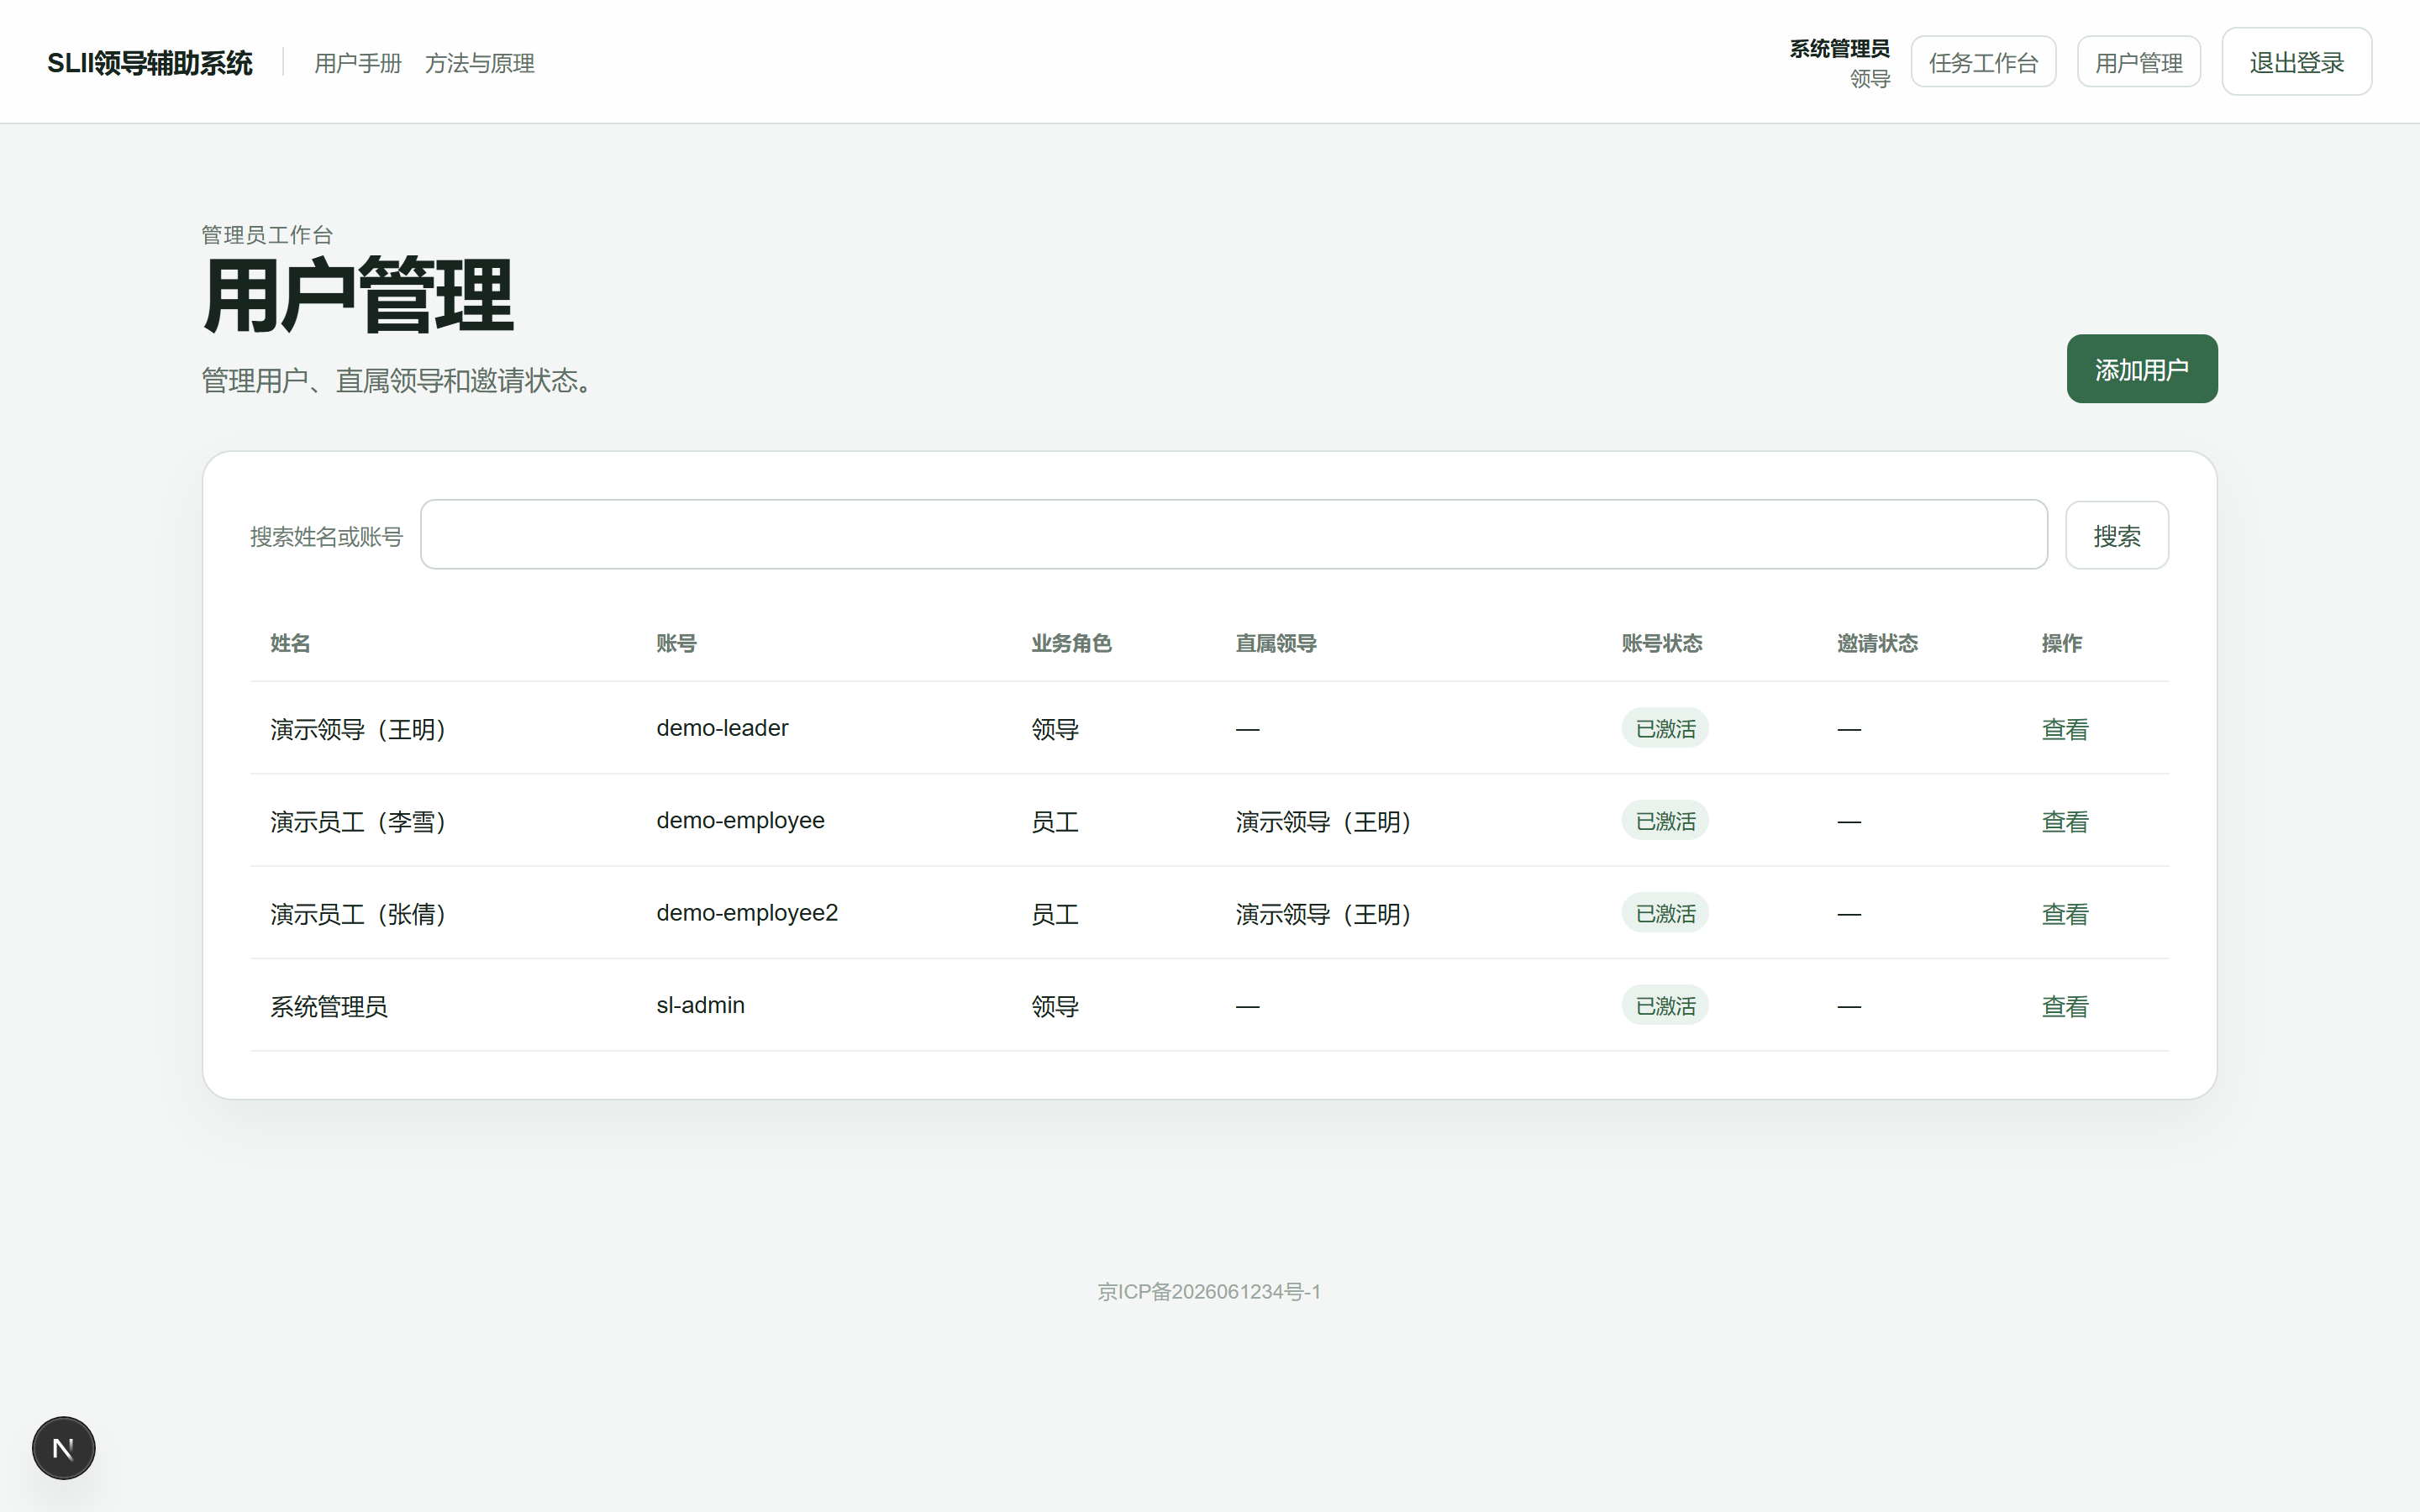Select the name 演示员工（张倩）
Screen dimensions: 2420x1512
[358, 914]
